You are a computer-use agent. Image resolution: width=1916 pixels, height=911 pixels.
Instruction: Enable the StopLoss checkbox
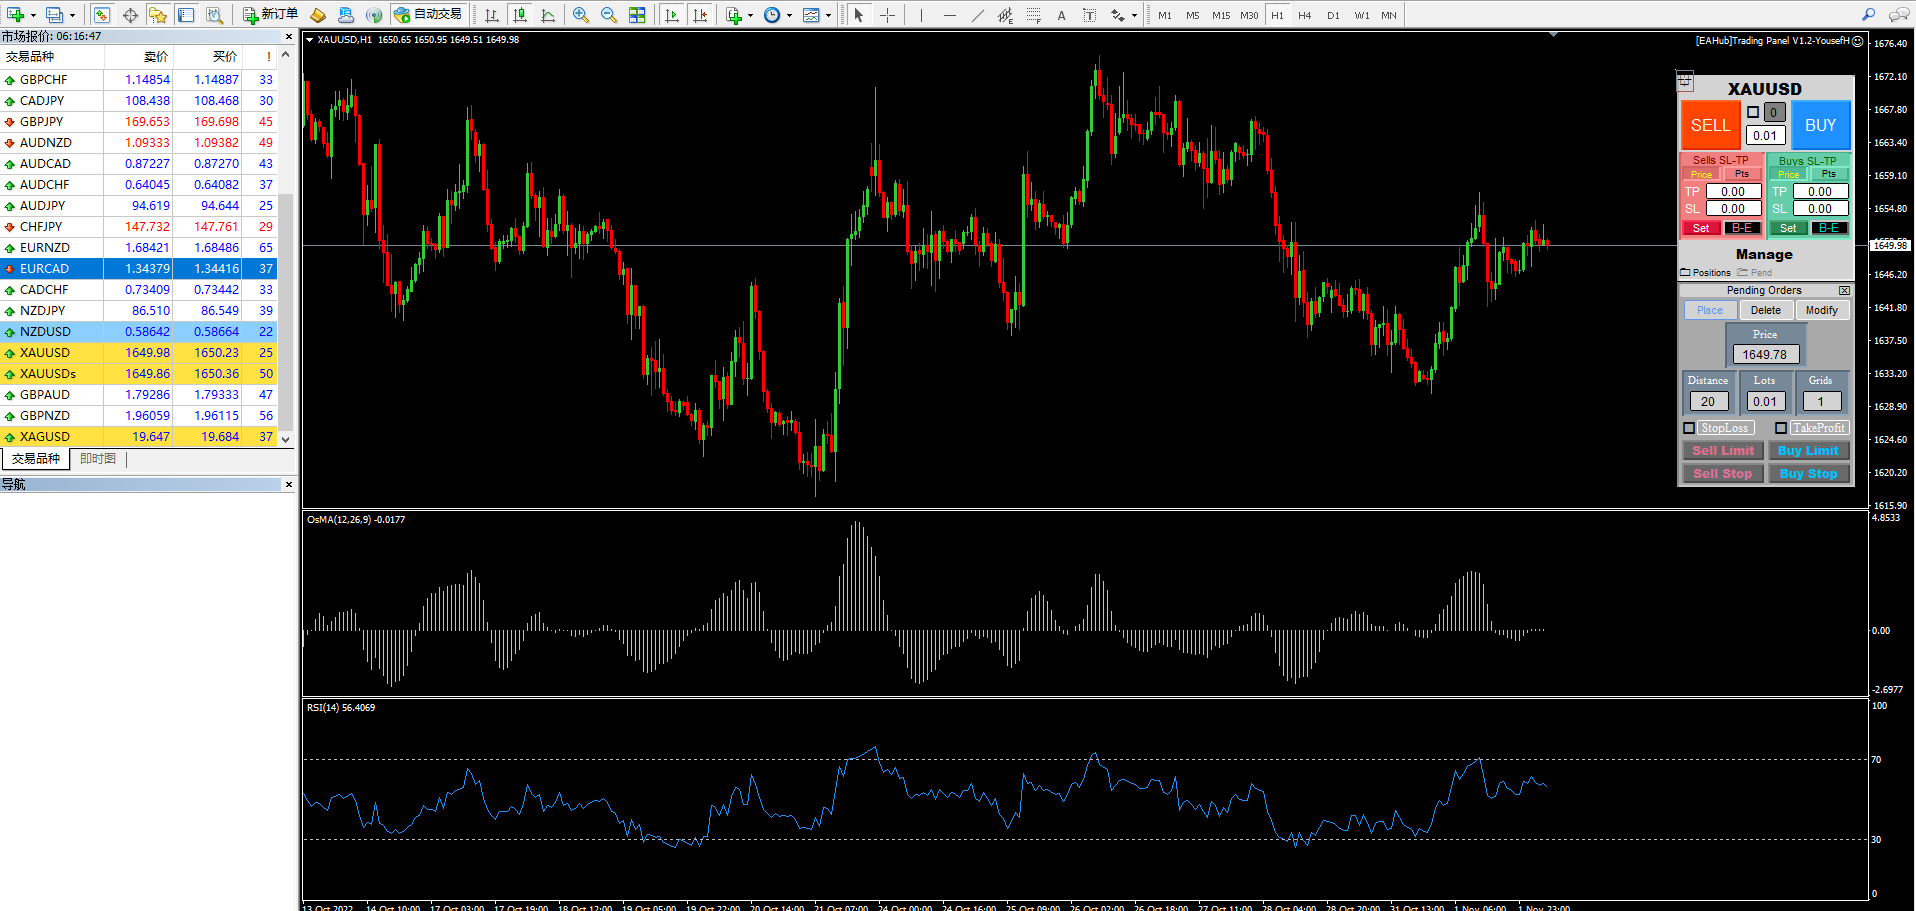(x=1689, y=428)
